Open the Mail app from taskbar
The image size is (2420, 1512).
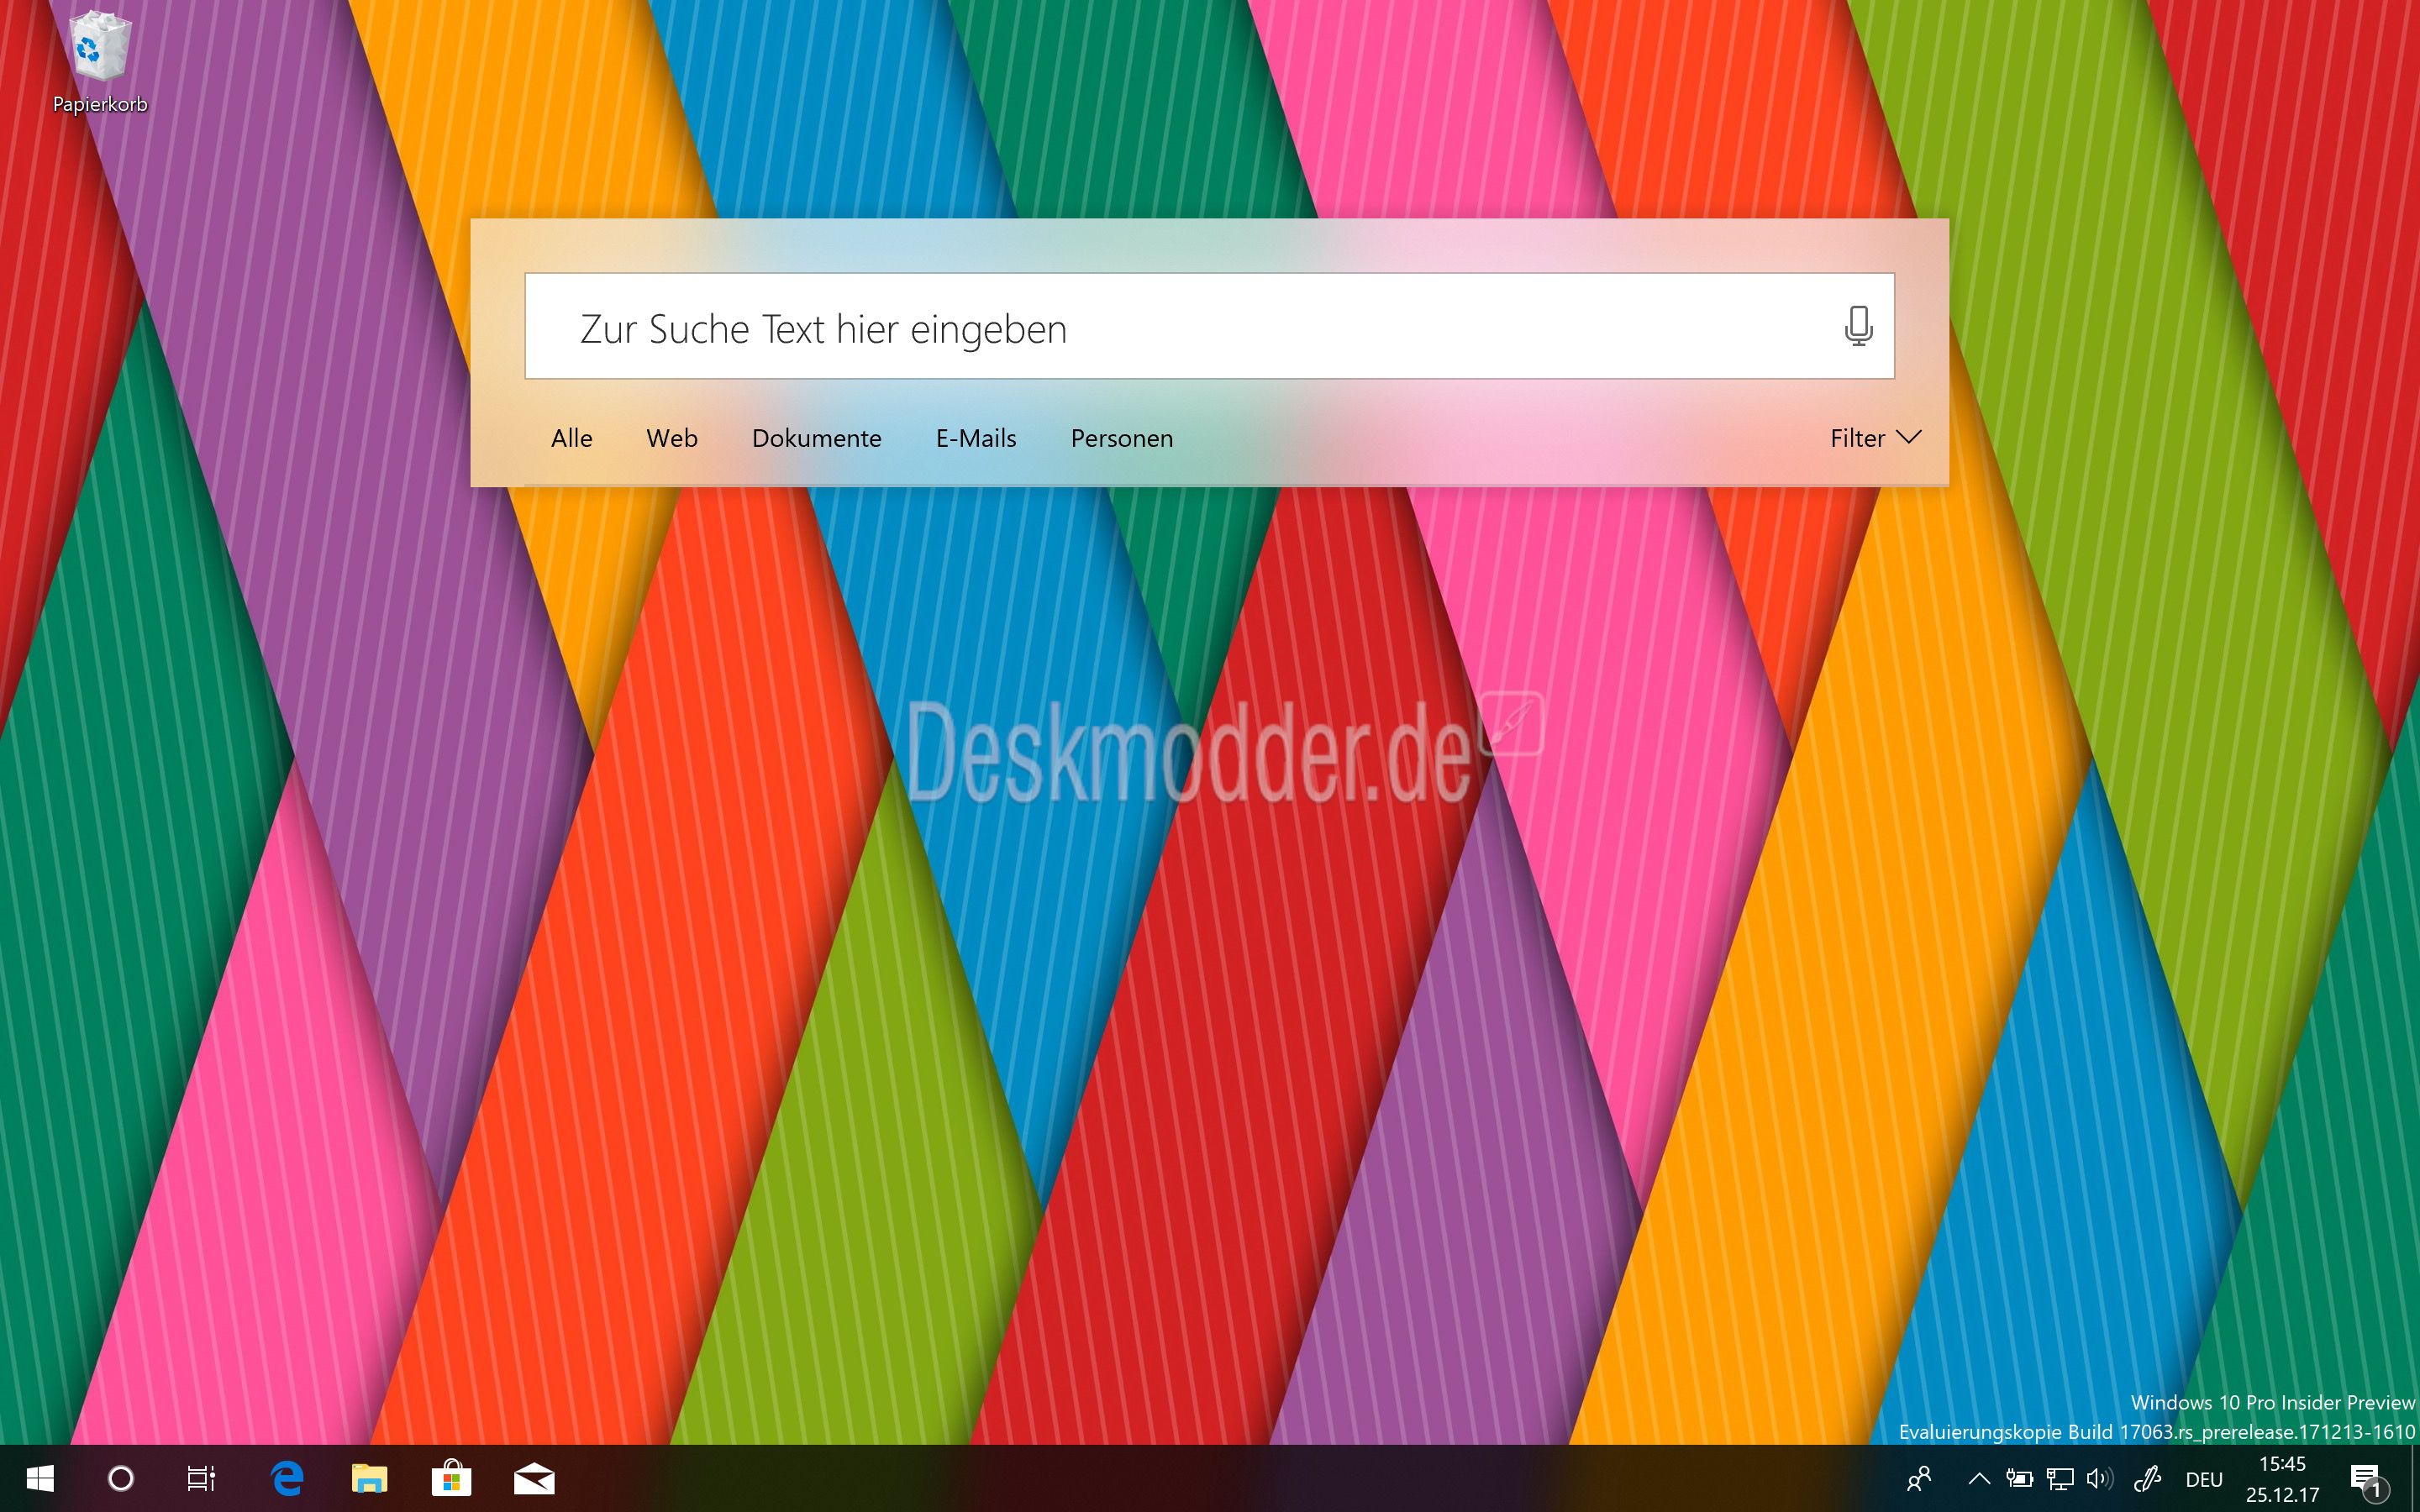[x=534, y=1479]
